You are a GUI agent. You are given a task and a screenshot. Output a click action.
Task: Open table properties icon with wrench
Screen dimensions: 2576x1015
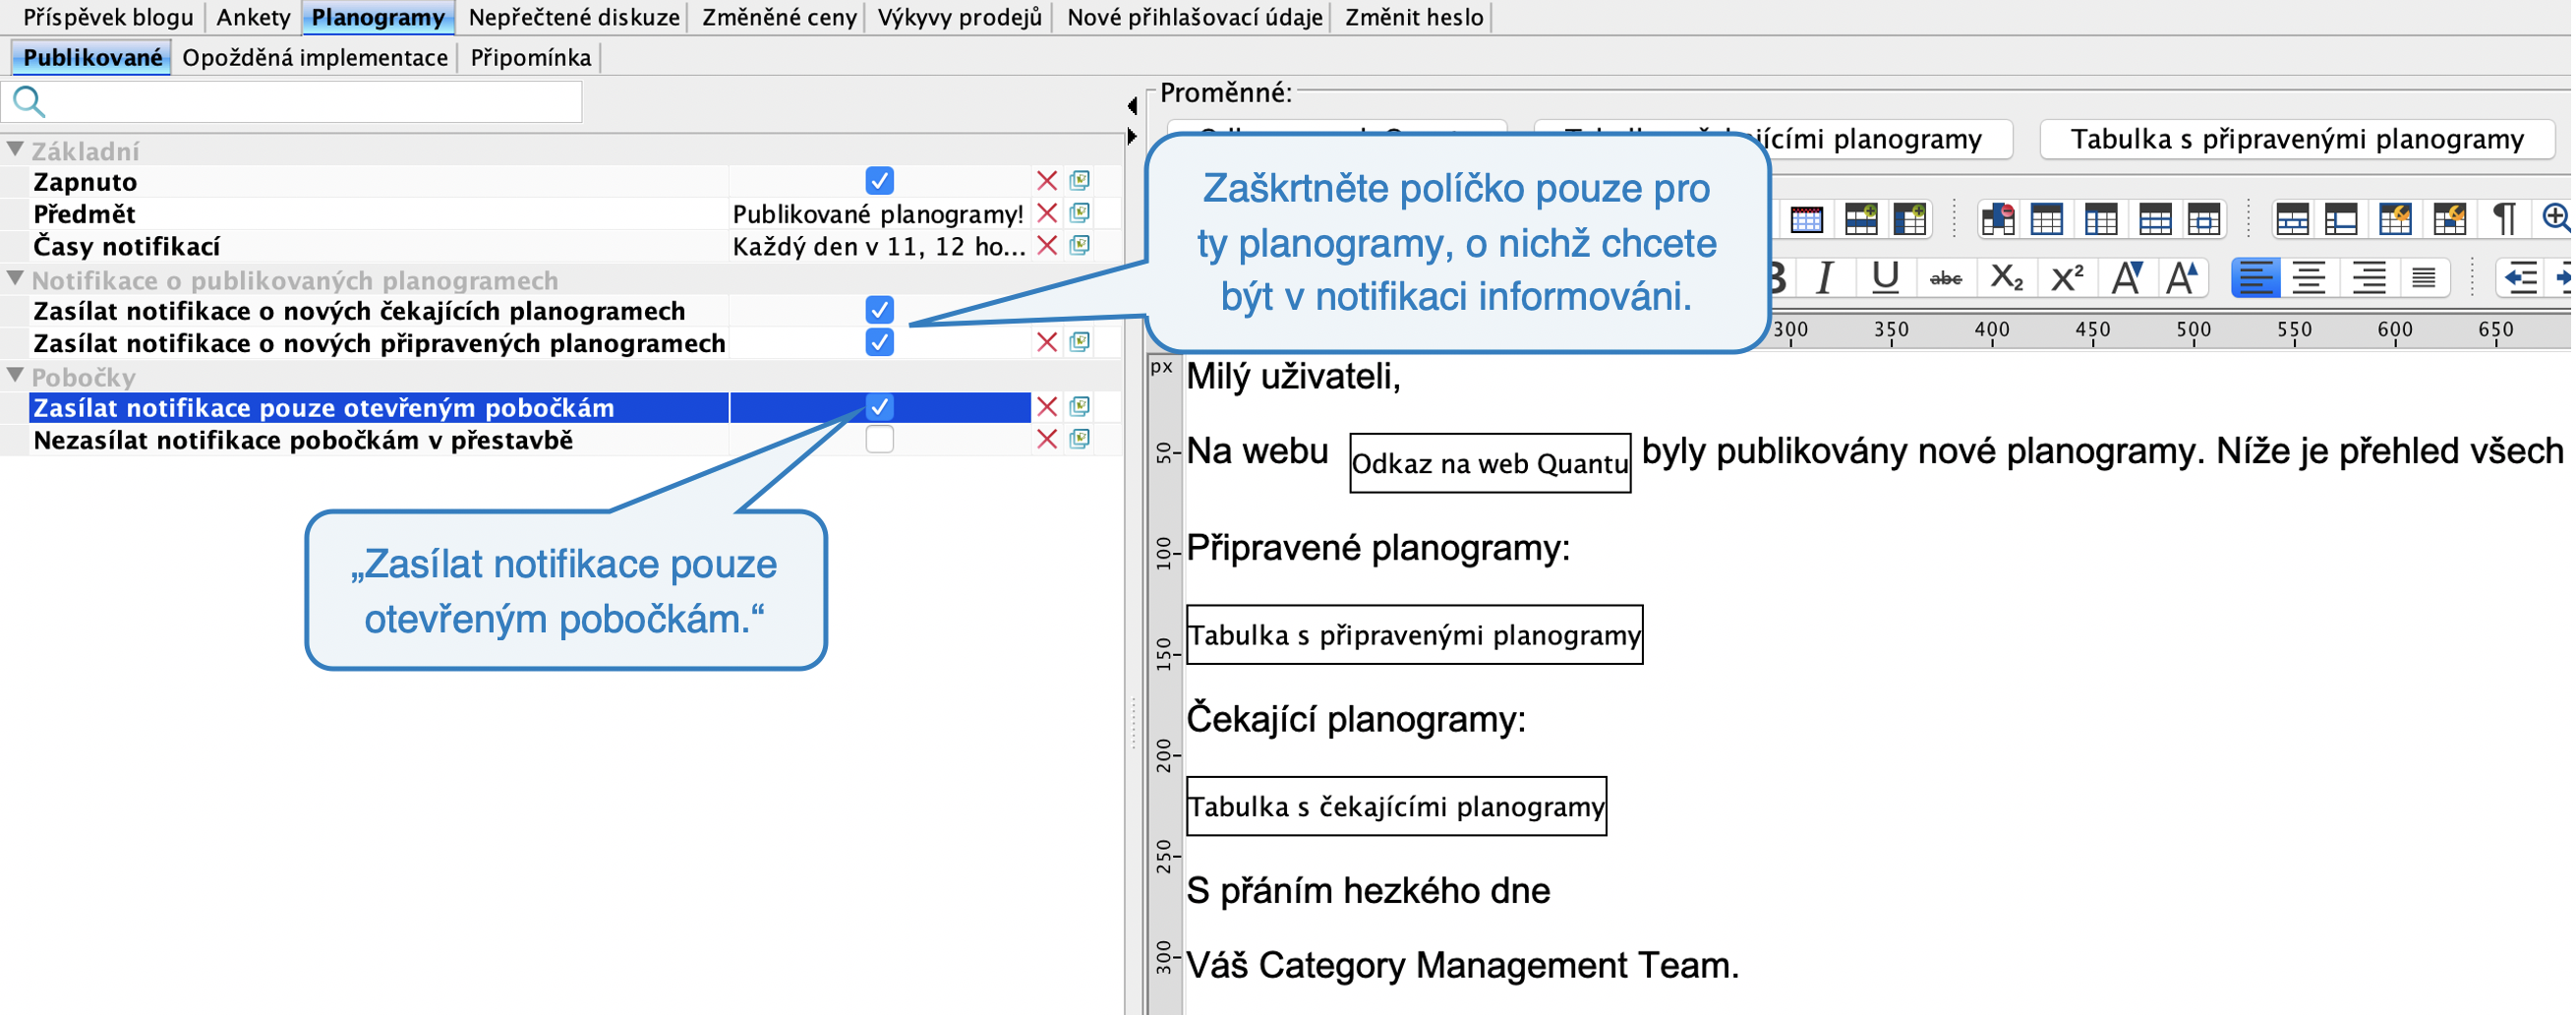(x=2397, y=218)
